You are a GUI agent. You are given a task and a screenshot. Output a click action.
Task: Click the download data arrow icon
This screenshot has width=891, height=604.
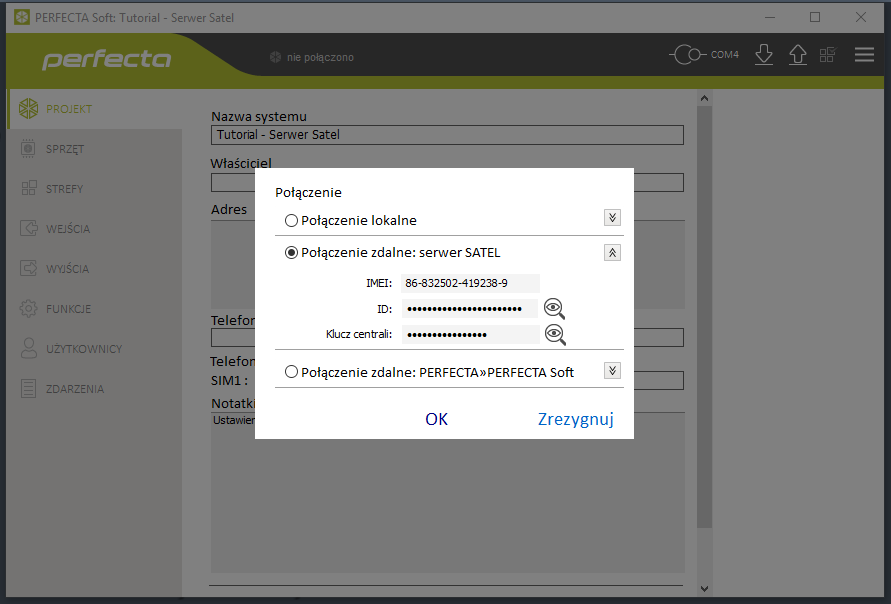point(764,55)
